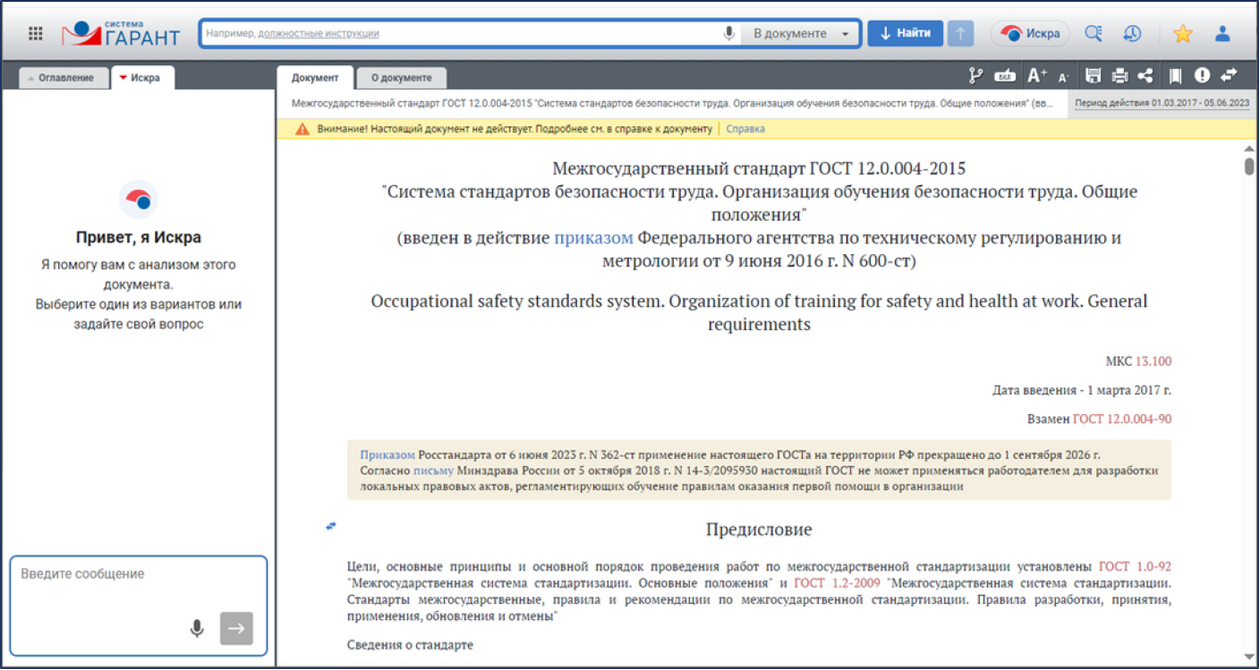Open favorites with the star icon
This screenshot has width=1260, height=670.
pyautogui.click(x=1183, y=33)
